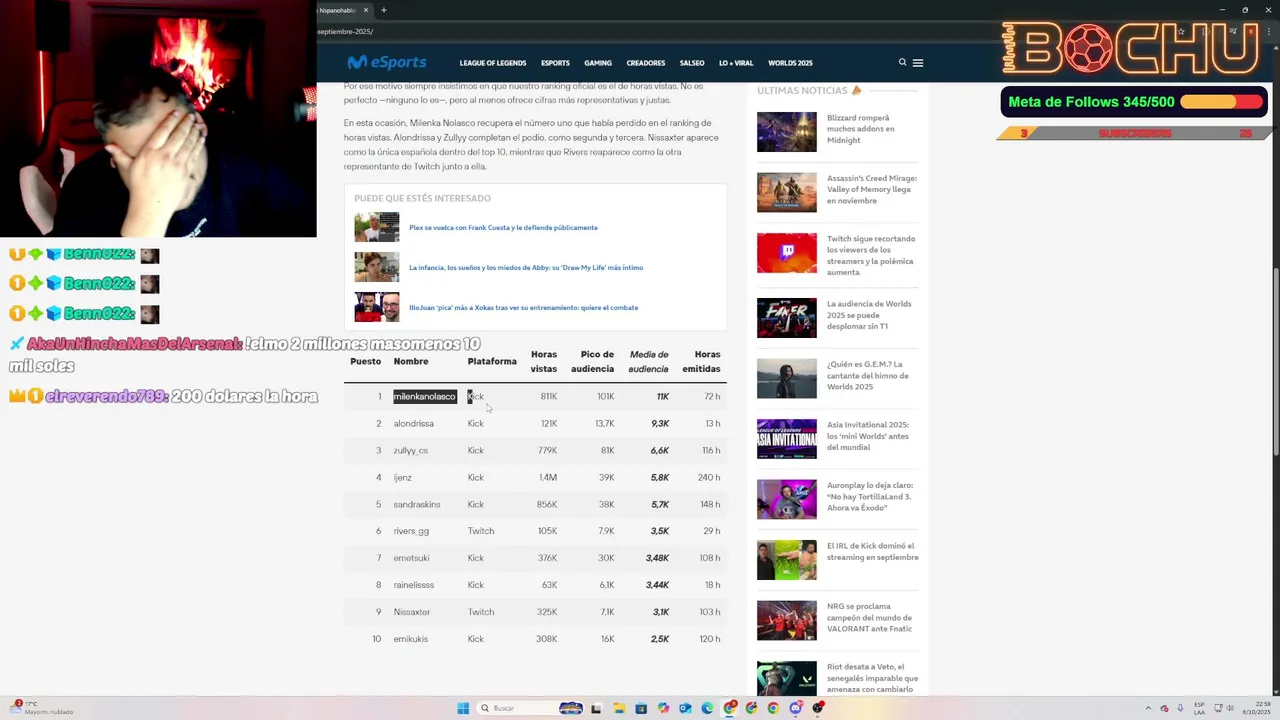Screen dimensions: 1280x720
Task: Open League of Legends menu
Action: pos(492,63)
